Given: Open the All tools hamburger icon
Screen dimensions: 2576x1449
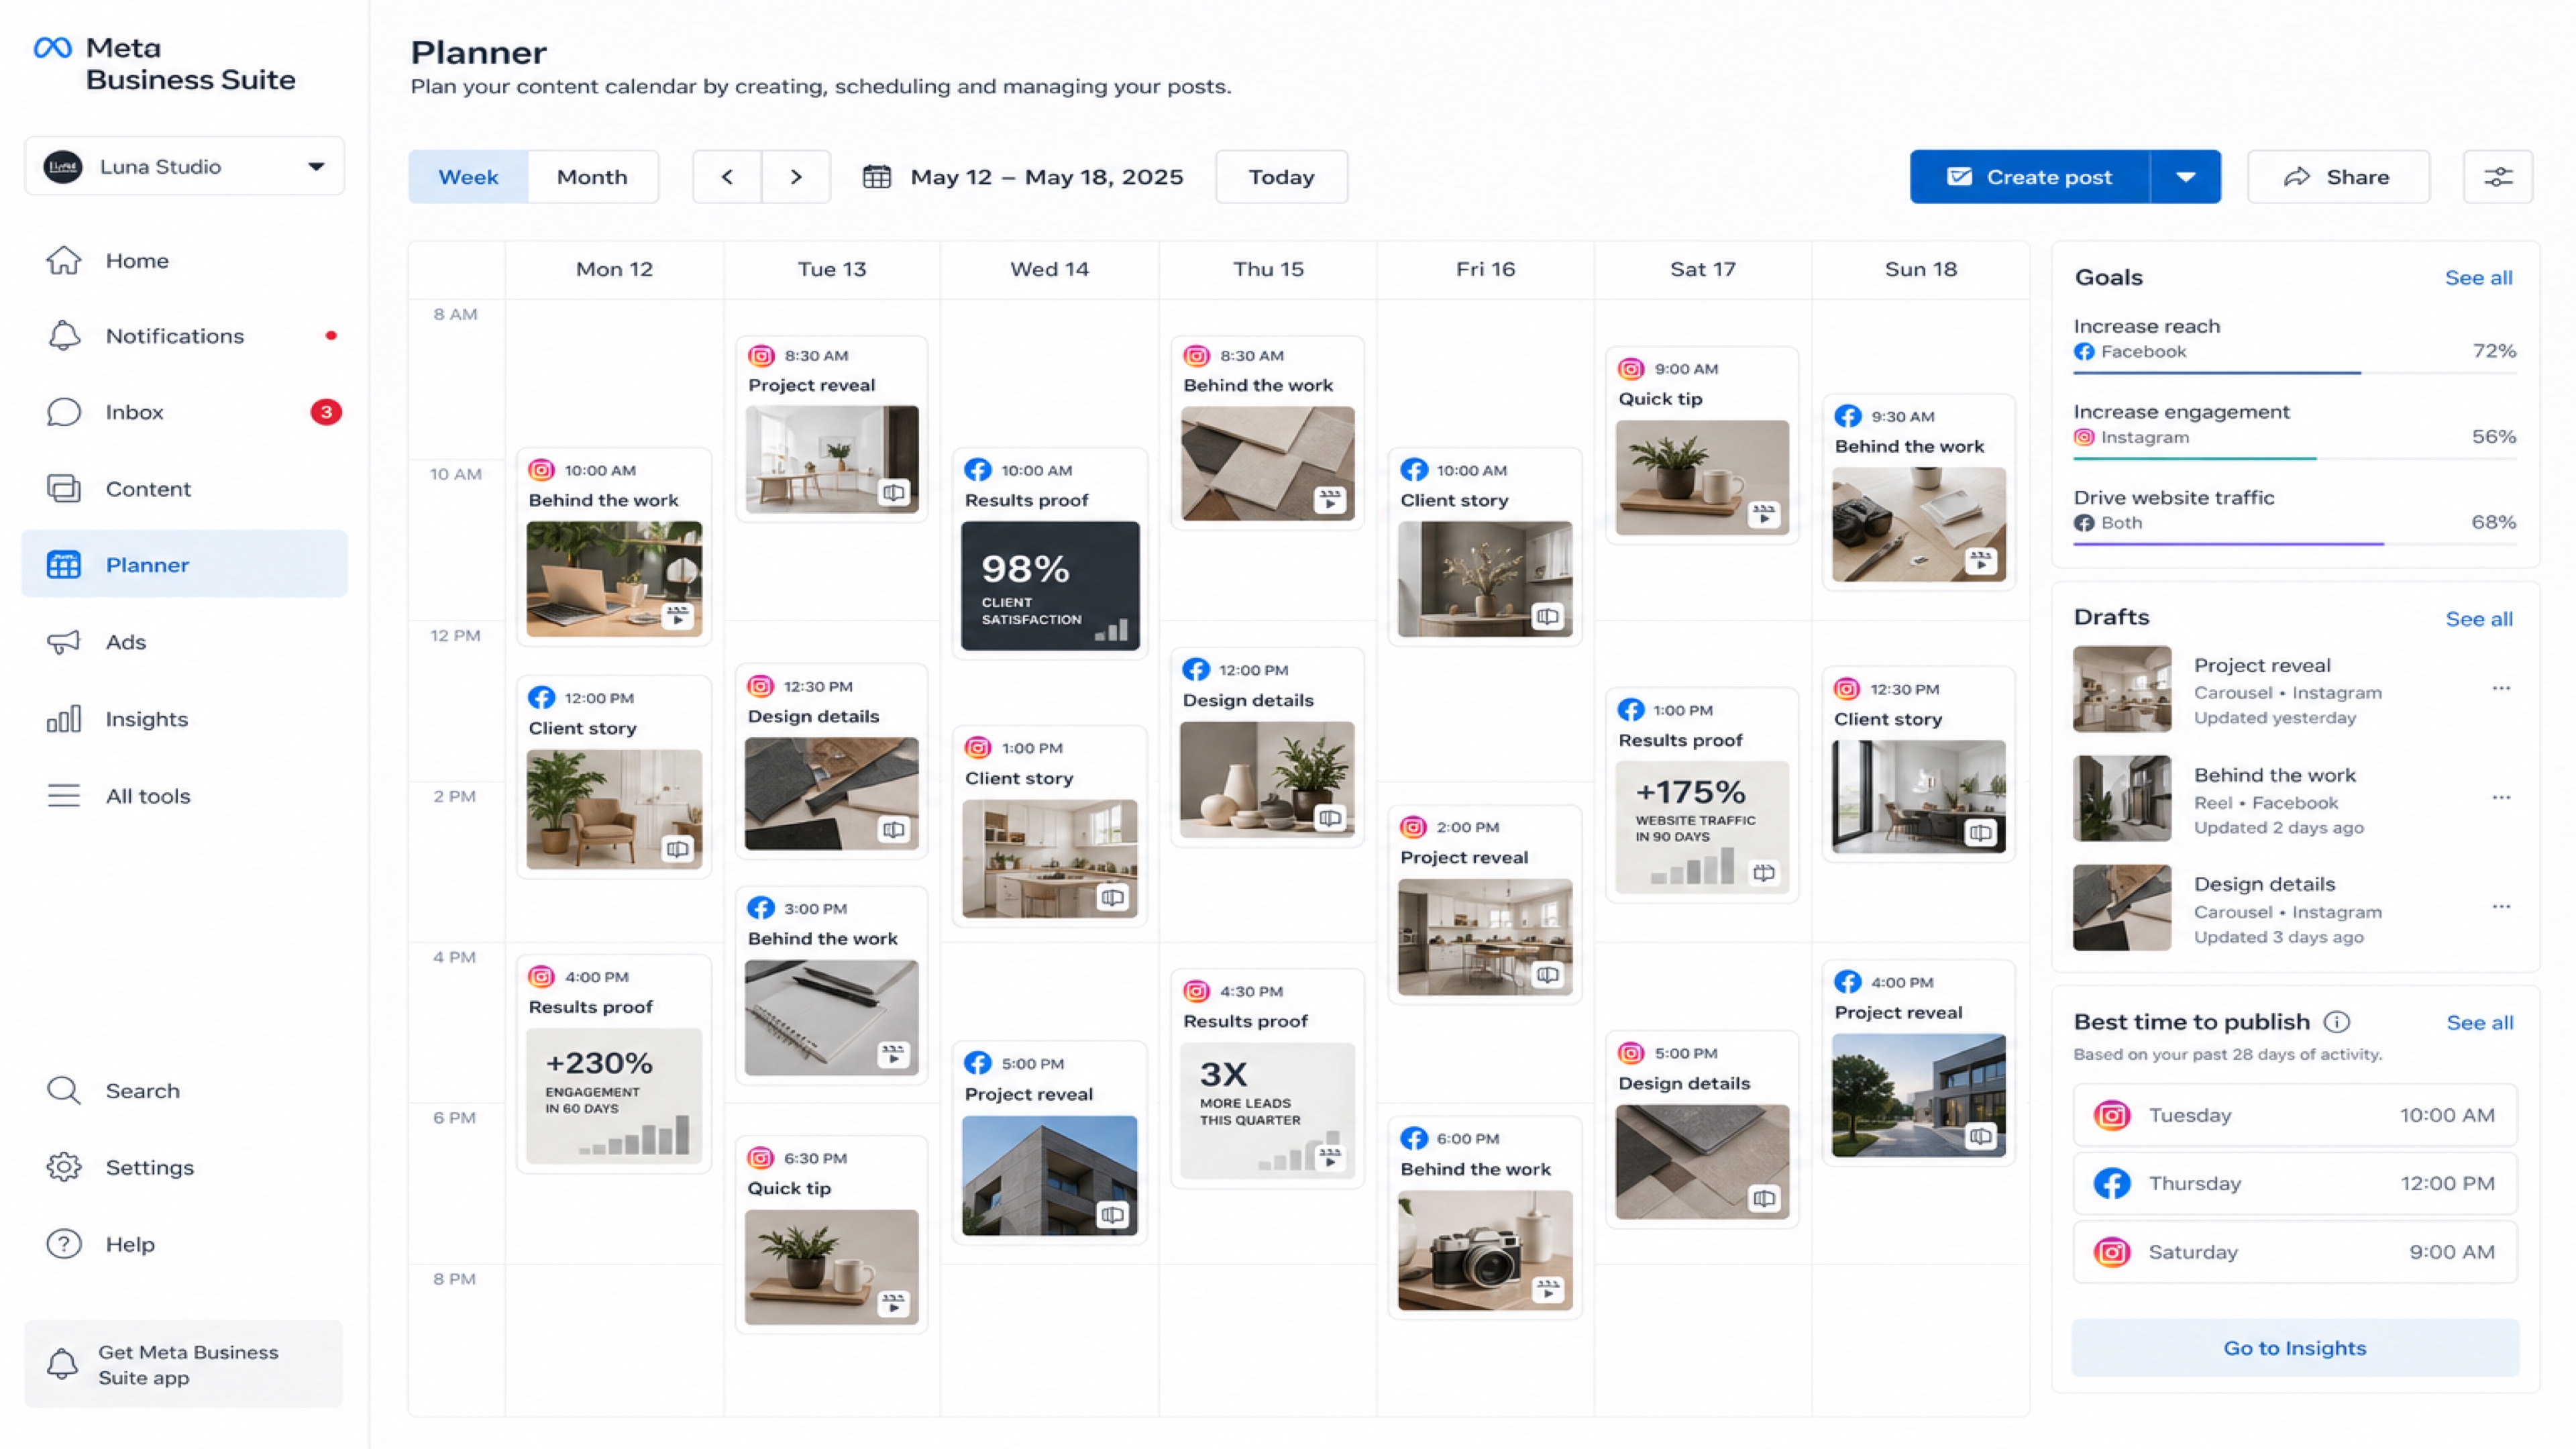Looking at the screenshot, I should click(64, 796).
